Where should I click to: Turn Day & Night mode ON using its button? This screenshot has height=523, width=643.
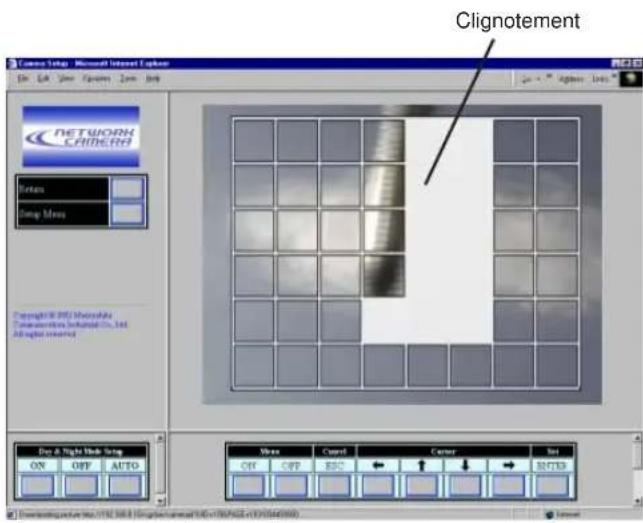(37, 485)
